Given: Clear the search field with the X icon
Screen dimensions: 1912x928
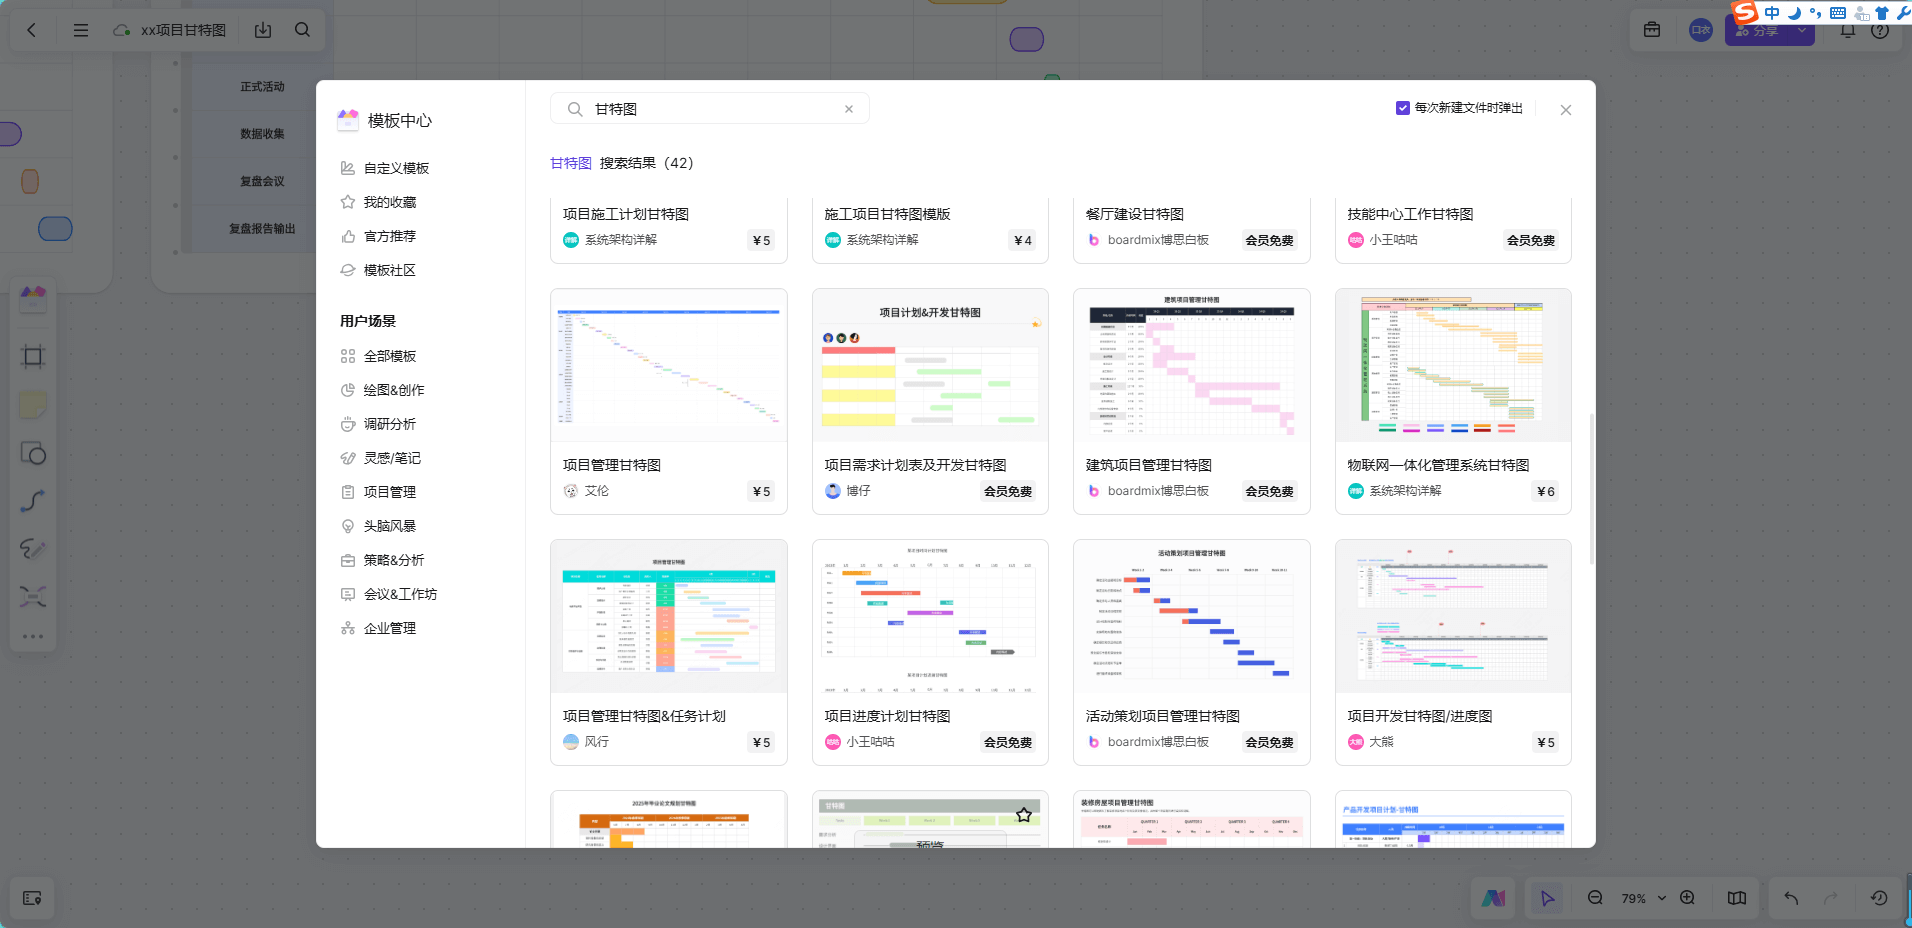Looking at the screenshot, I should click(x=848, y=109).
